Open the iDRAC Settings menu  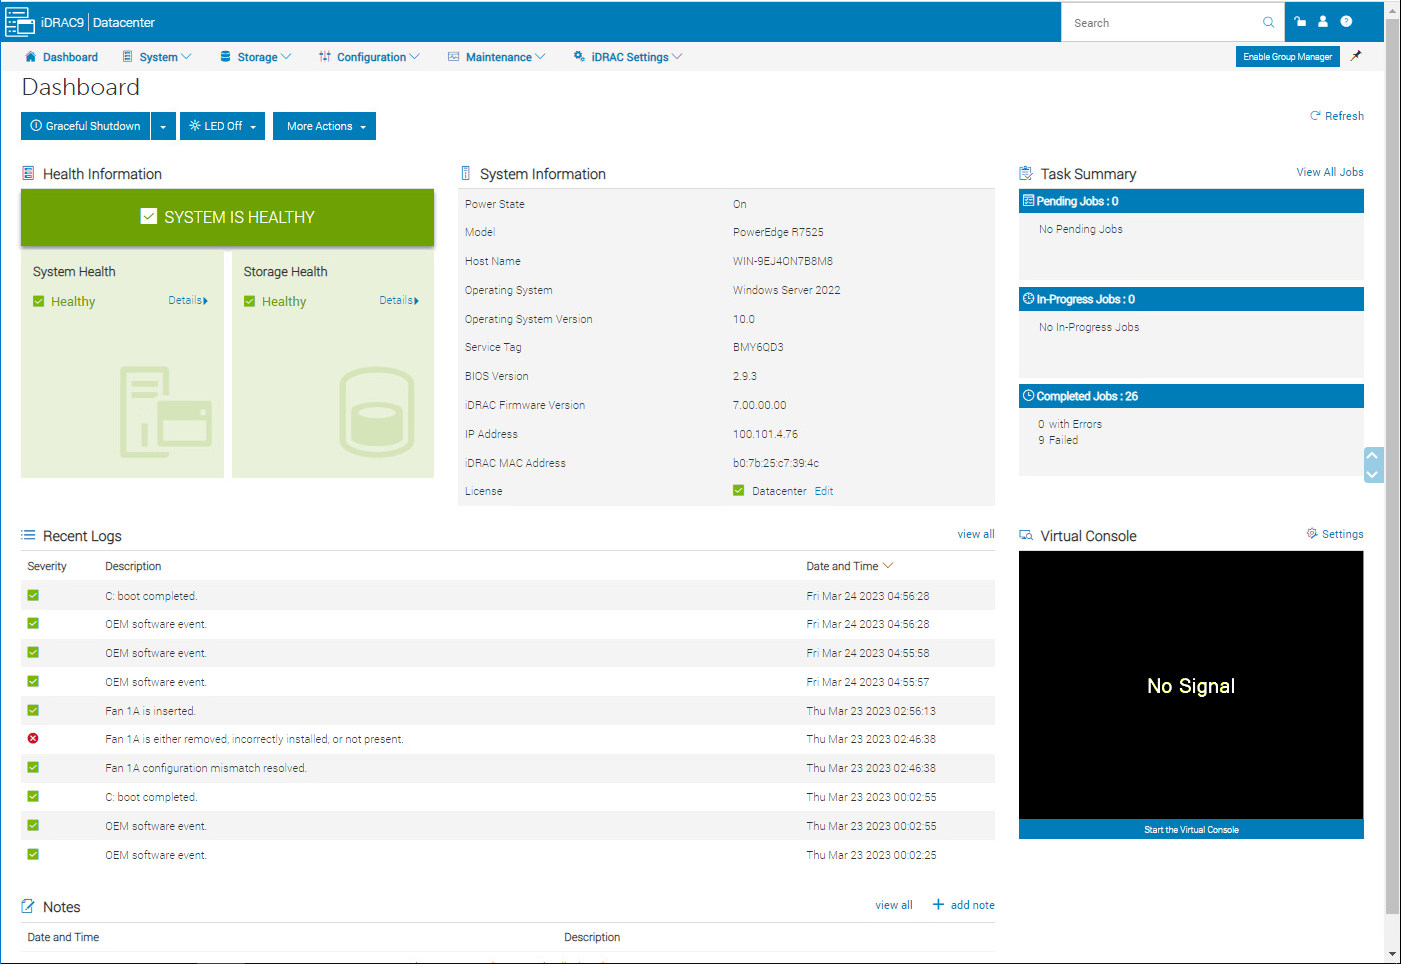point(628,57)
